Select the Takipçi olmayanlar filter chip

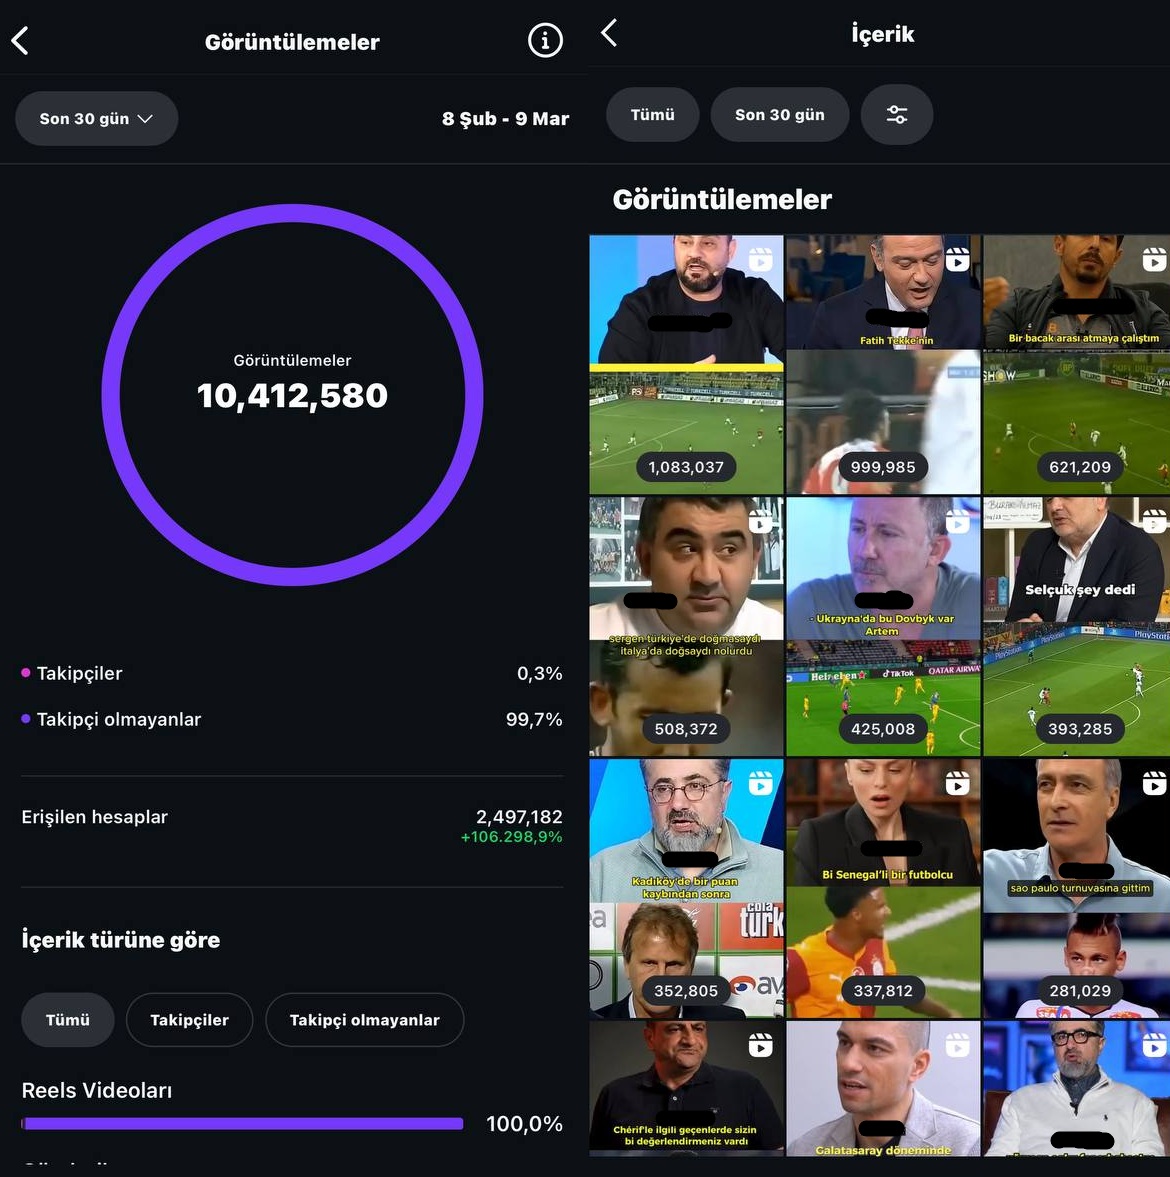tap(364, 1020)
